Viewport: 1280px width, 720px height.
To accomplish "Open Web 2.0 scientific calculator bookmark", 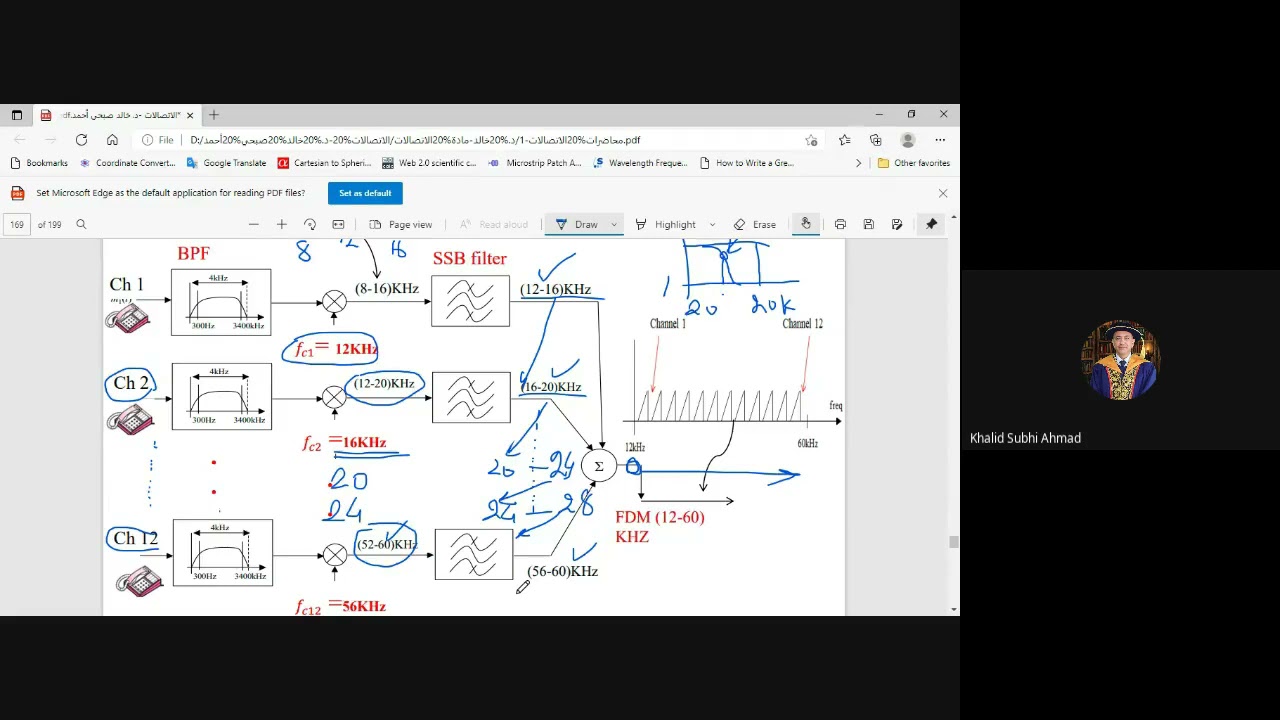I will pyautogui.click(x=429, y=163).
